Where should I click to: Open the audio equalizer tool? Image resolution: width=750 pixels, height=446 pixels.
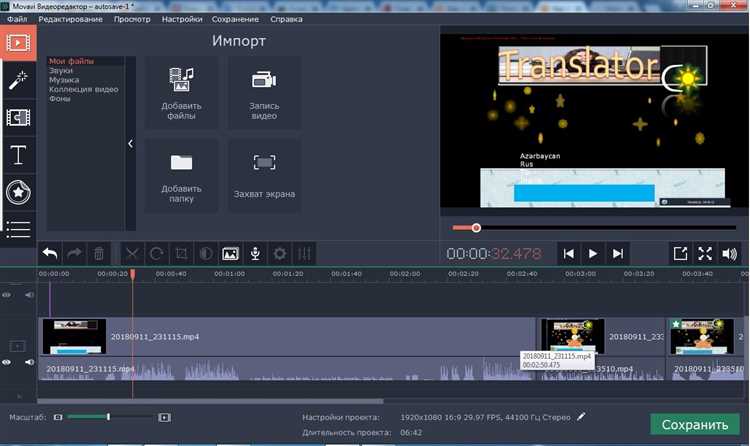pyautogui.click(x=304, y=253)
